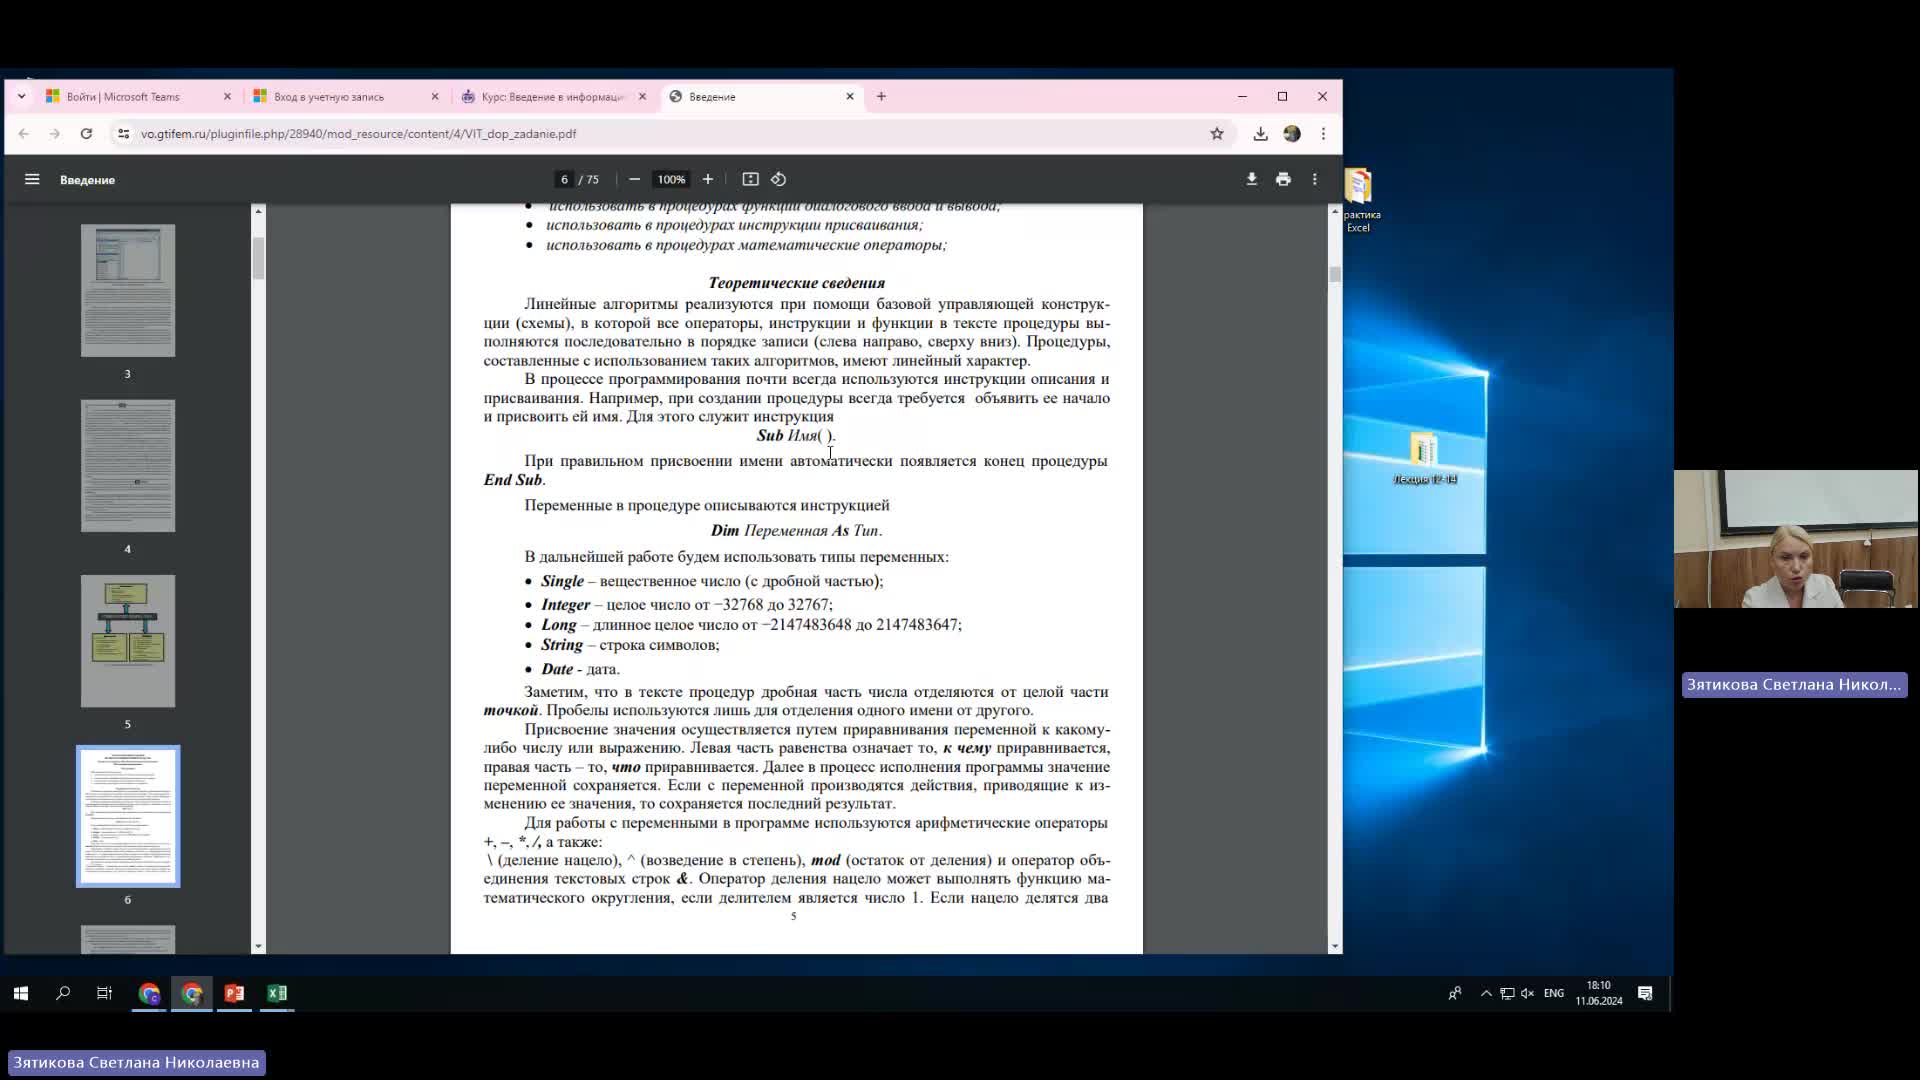Click the ENG language indicator
The width and height of the screenshot is (1920, 1080).
pos(1554,993)
